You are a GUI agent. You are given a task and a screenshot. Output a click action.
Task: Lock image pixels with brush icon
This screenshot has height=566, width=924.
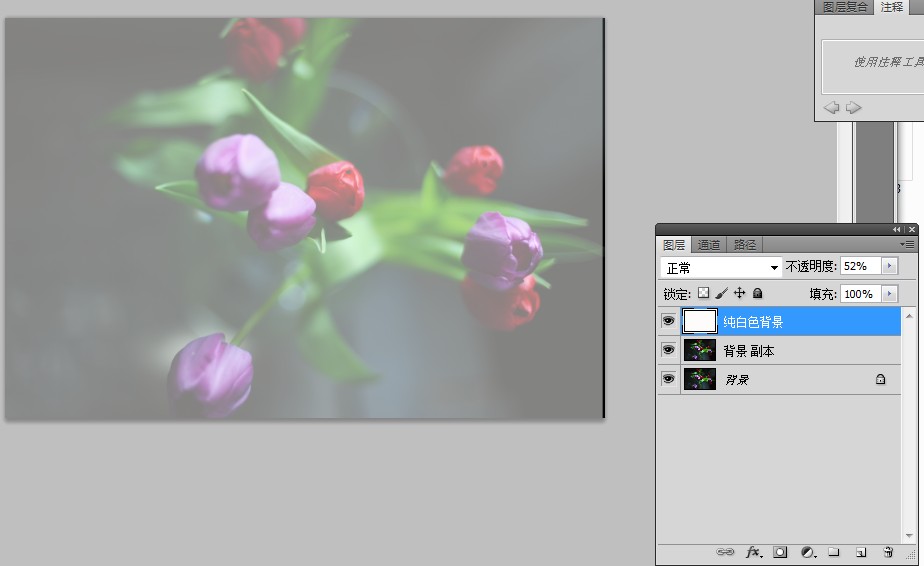(722, 293)
